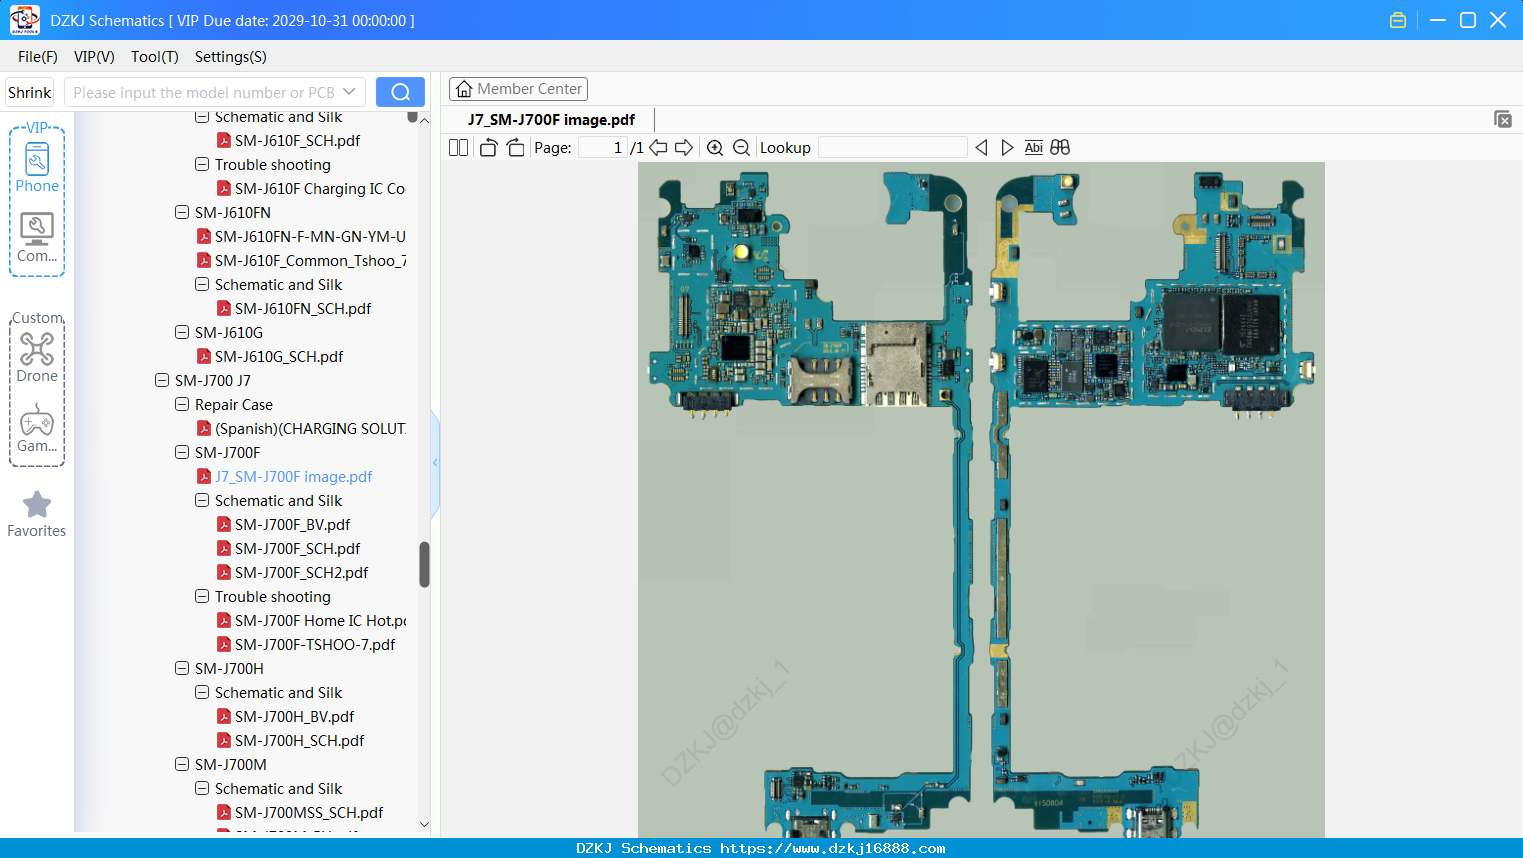Click the Page number field

tap(603, 148)
